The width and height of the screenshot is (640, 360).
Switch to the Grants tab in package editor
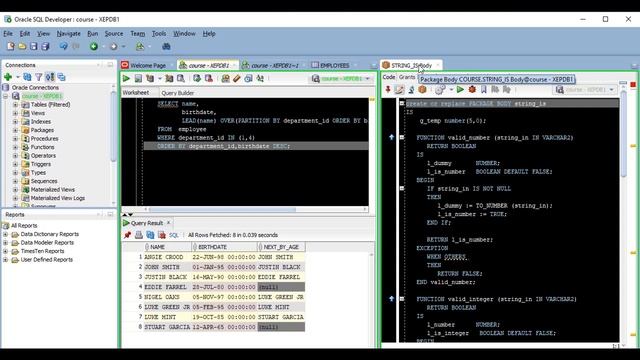coord(407,77)
